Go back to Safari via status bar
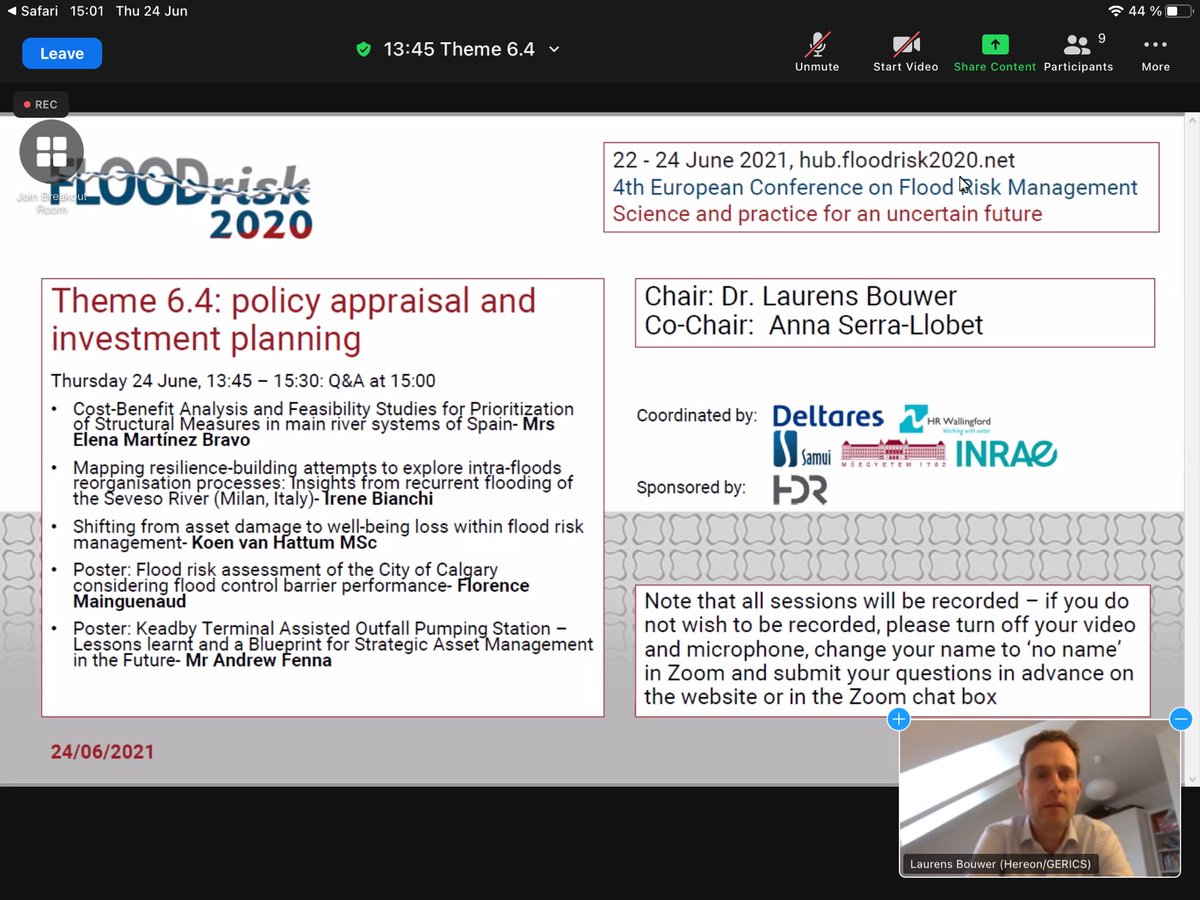 coord(33,11)
